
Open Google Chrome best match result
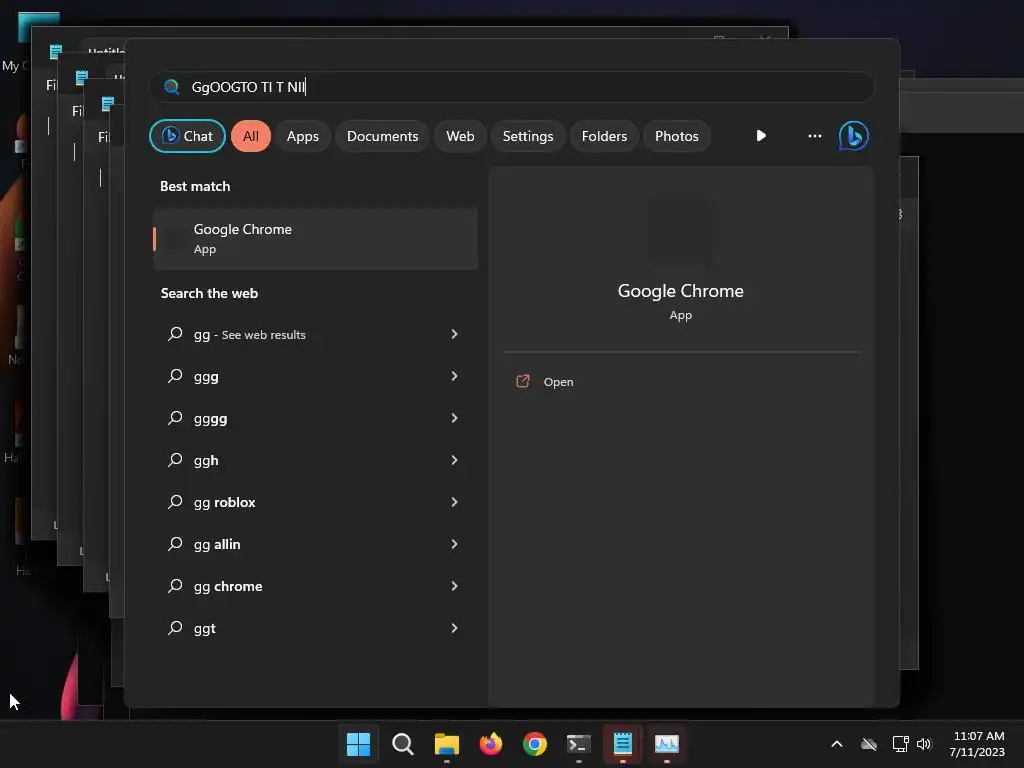click(315, 238)
